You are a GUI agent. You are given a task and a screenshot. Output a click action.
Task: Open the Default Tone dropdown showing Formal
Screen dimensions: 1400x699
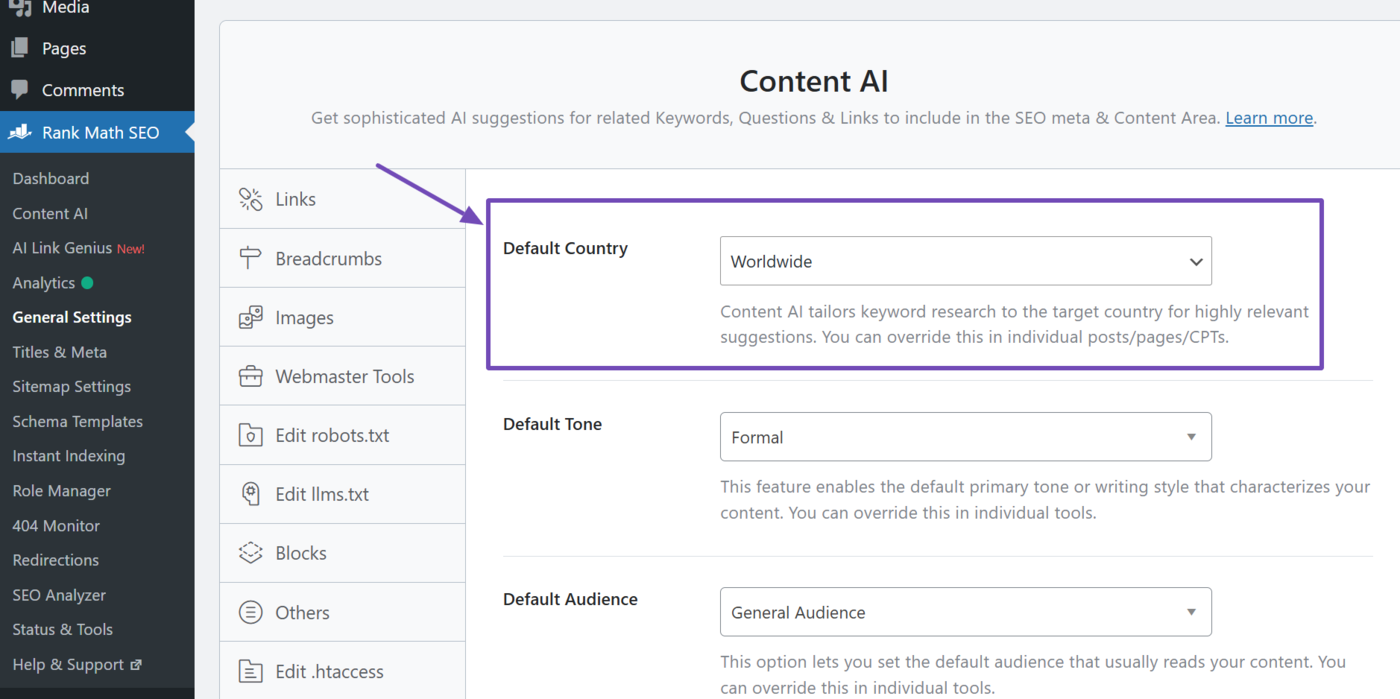click(x=966, y=437)
